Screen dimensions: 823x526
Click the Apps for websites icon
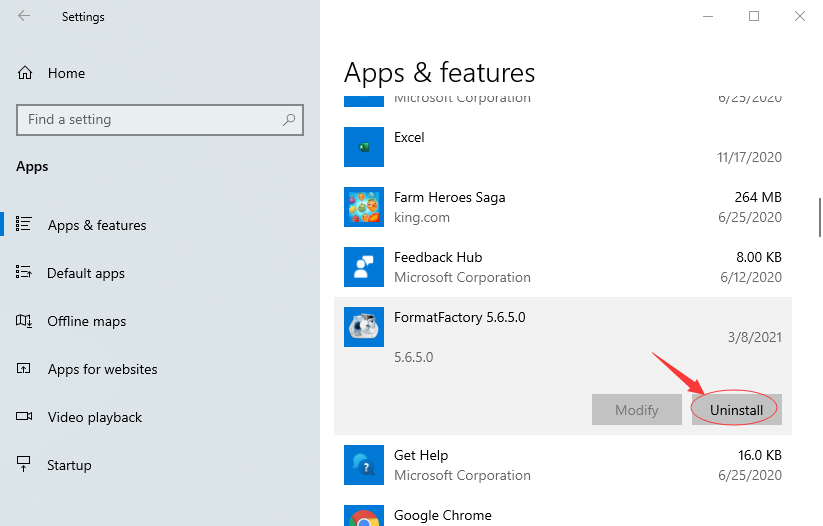coord(24,369)
